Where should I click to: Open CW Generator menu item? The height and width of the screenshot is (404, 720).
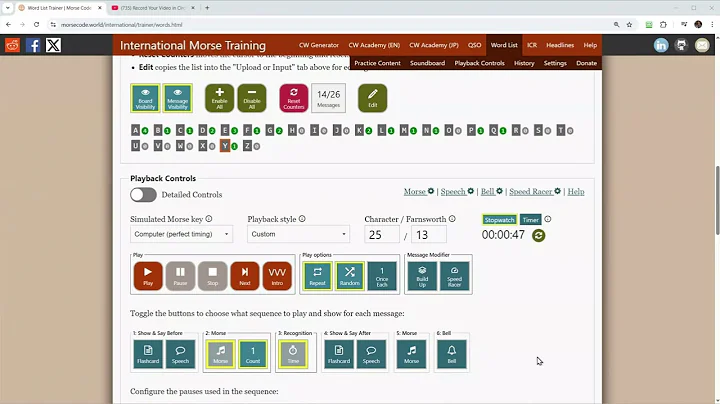tap(319, 45)
